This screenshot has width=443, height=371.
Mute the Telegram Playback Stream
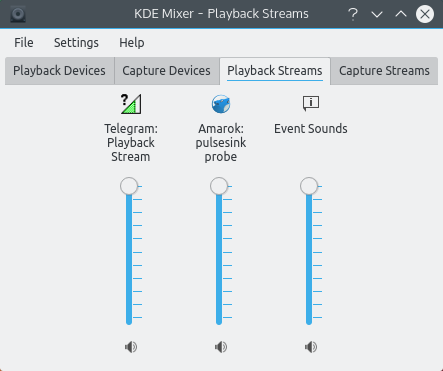[131, 347]
